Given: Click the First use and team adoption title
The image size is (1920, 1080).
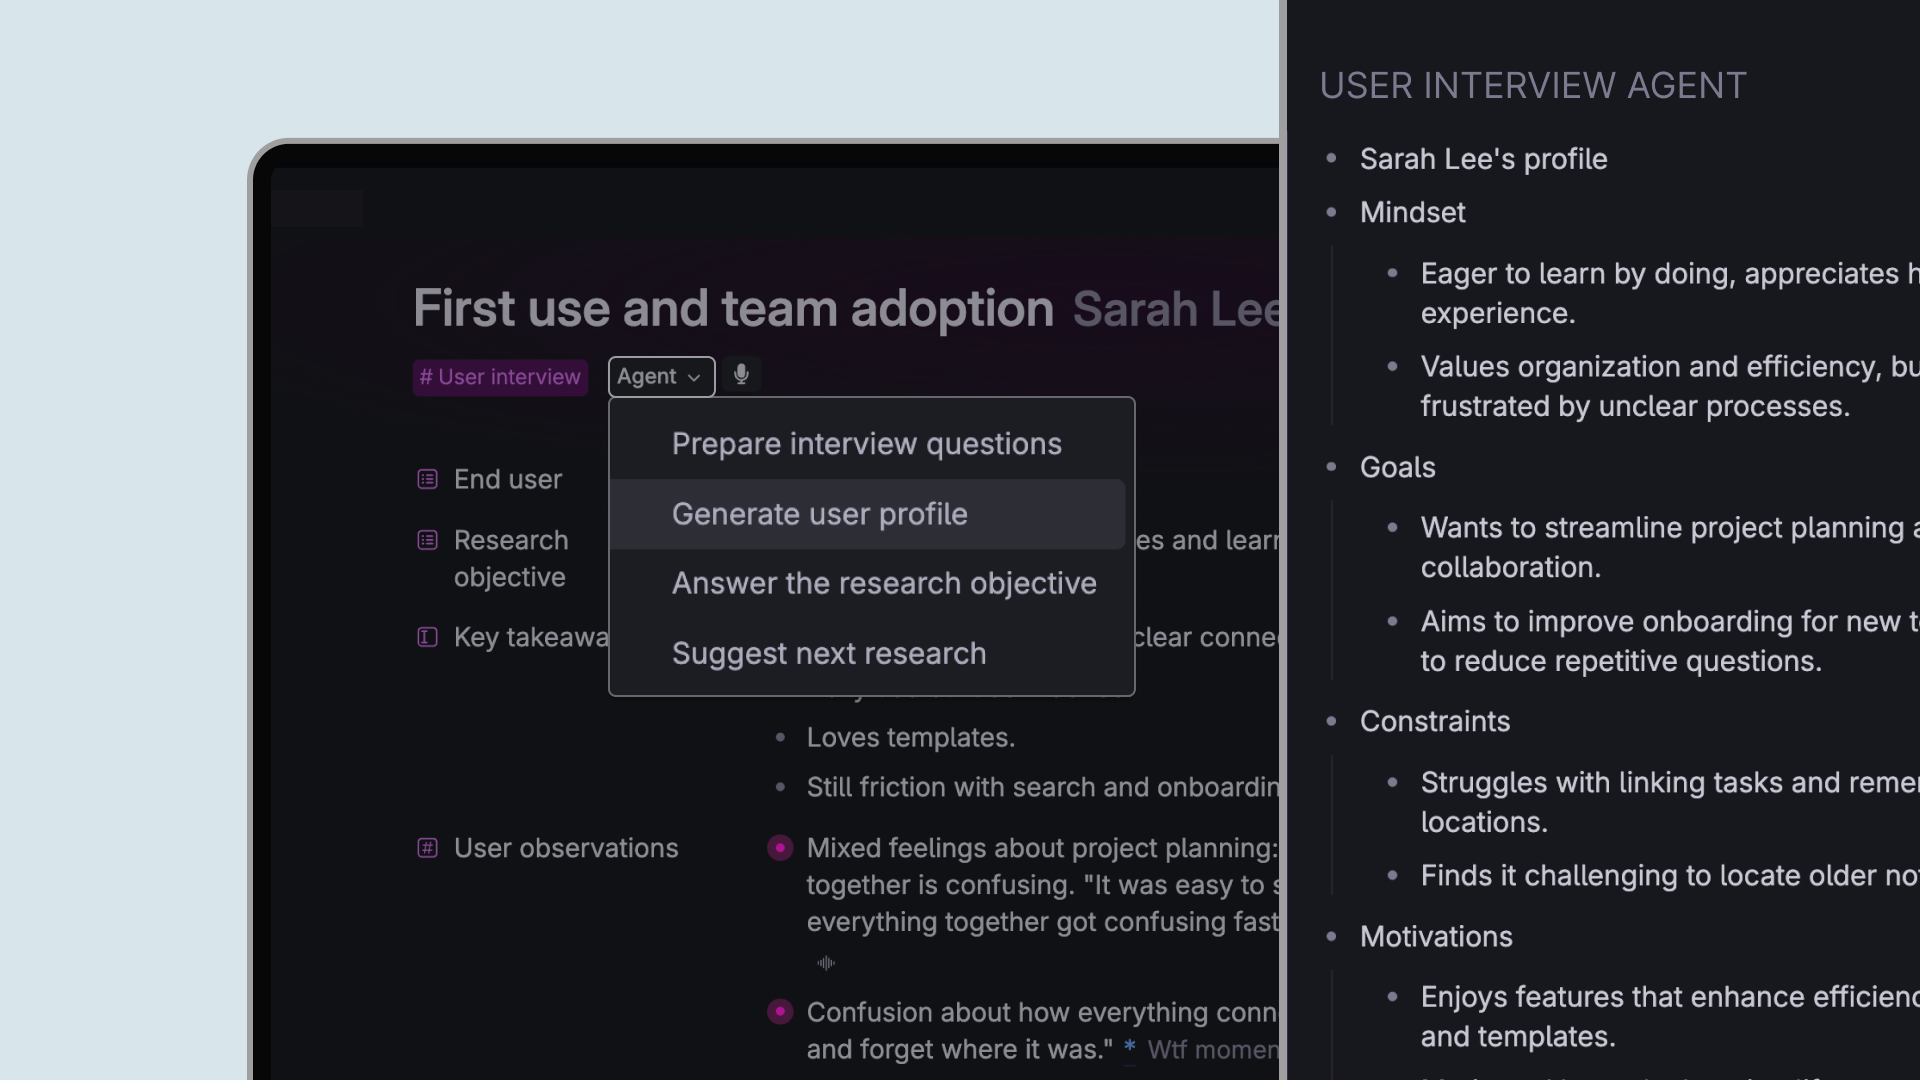Looking at the screenshot, I should coord(733,308).
